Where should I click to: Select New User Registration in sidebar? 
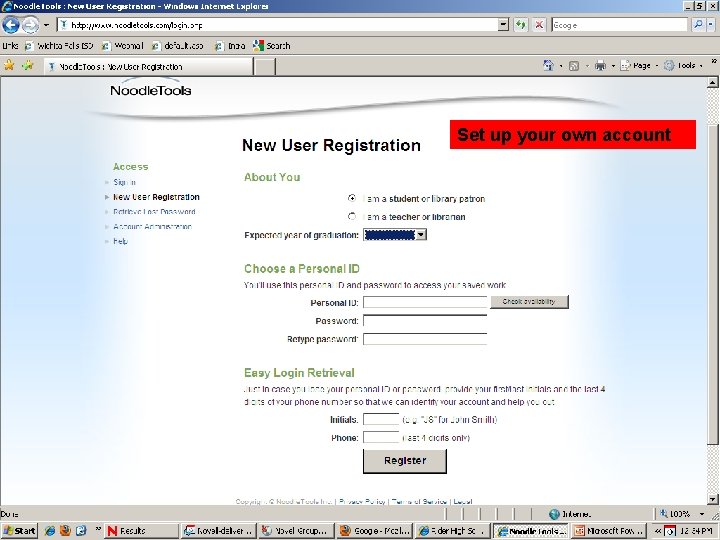[156, 197]
